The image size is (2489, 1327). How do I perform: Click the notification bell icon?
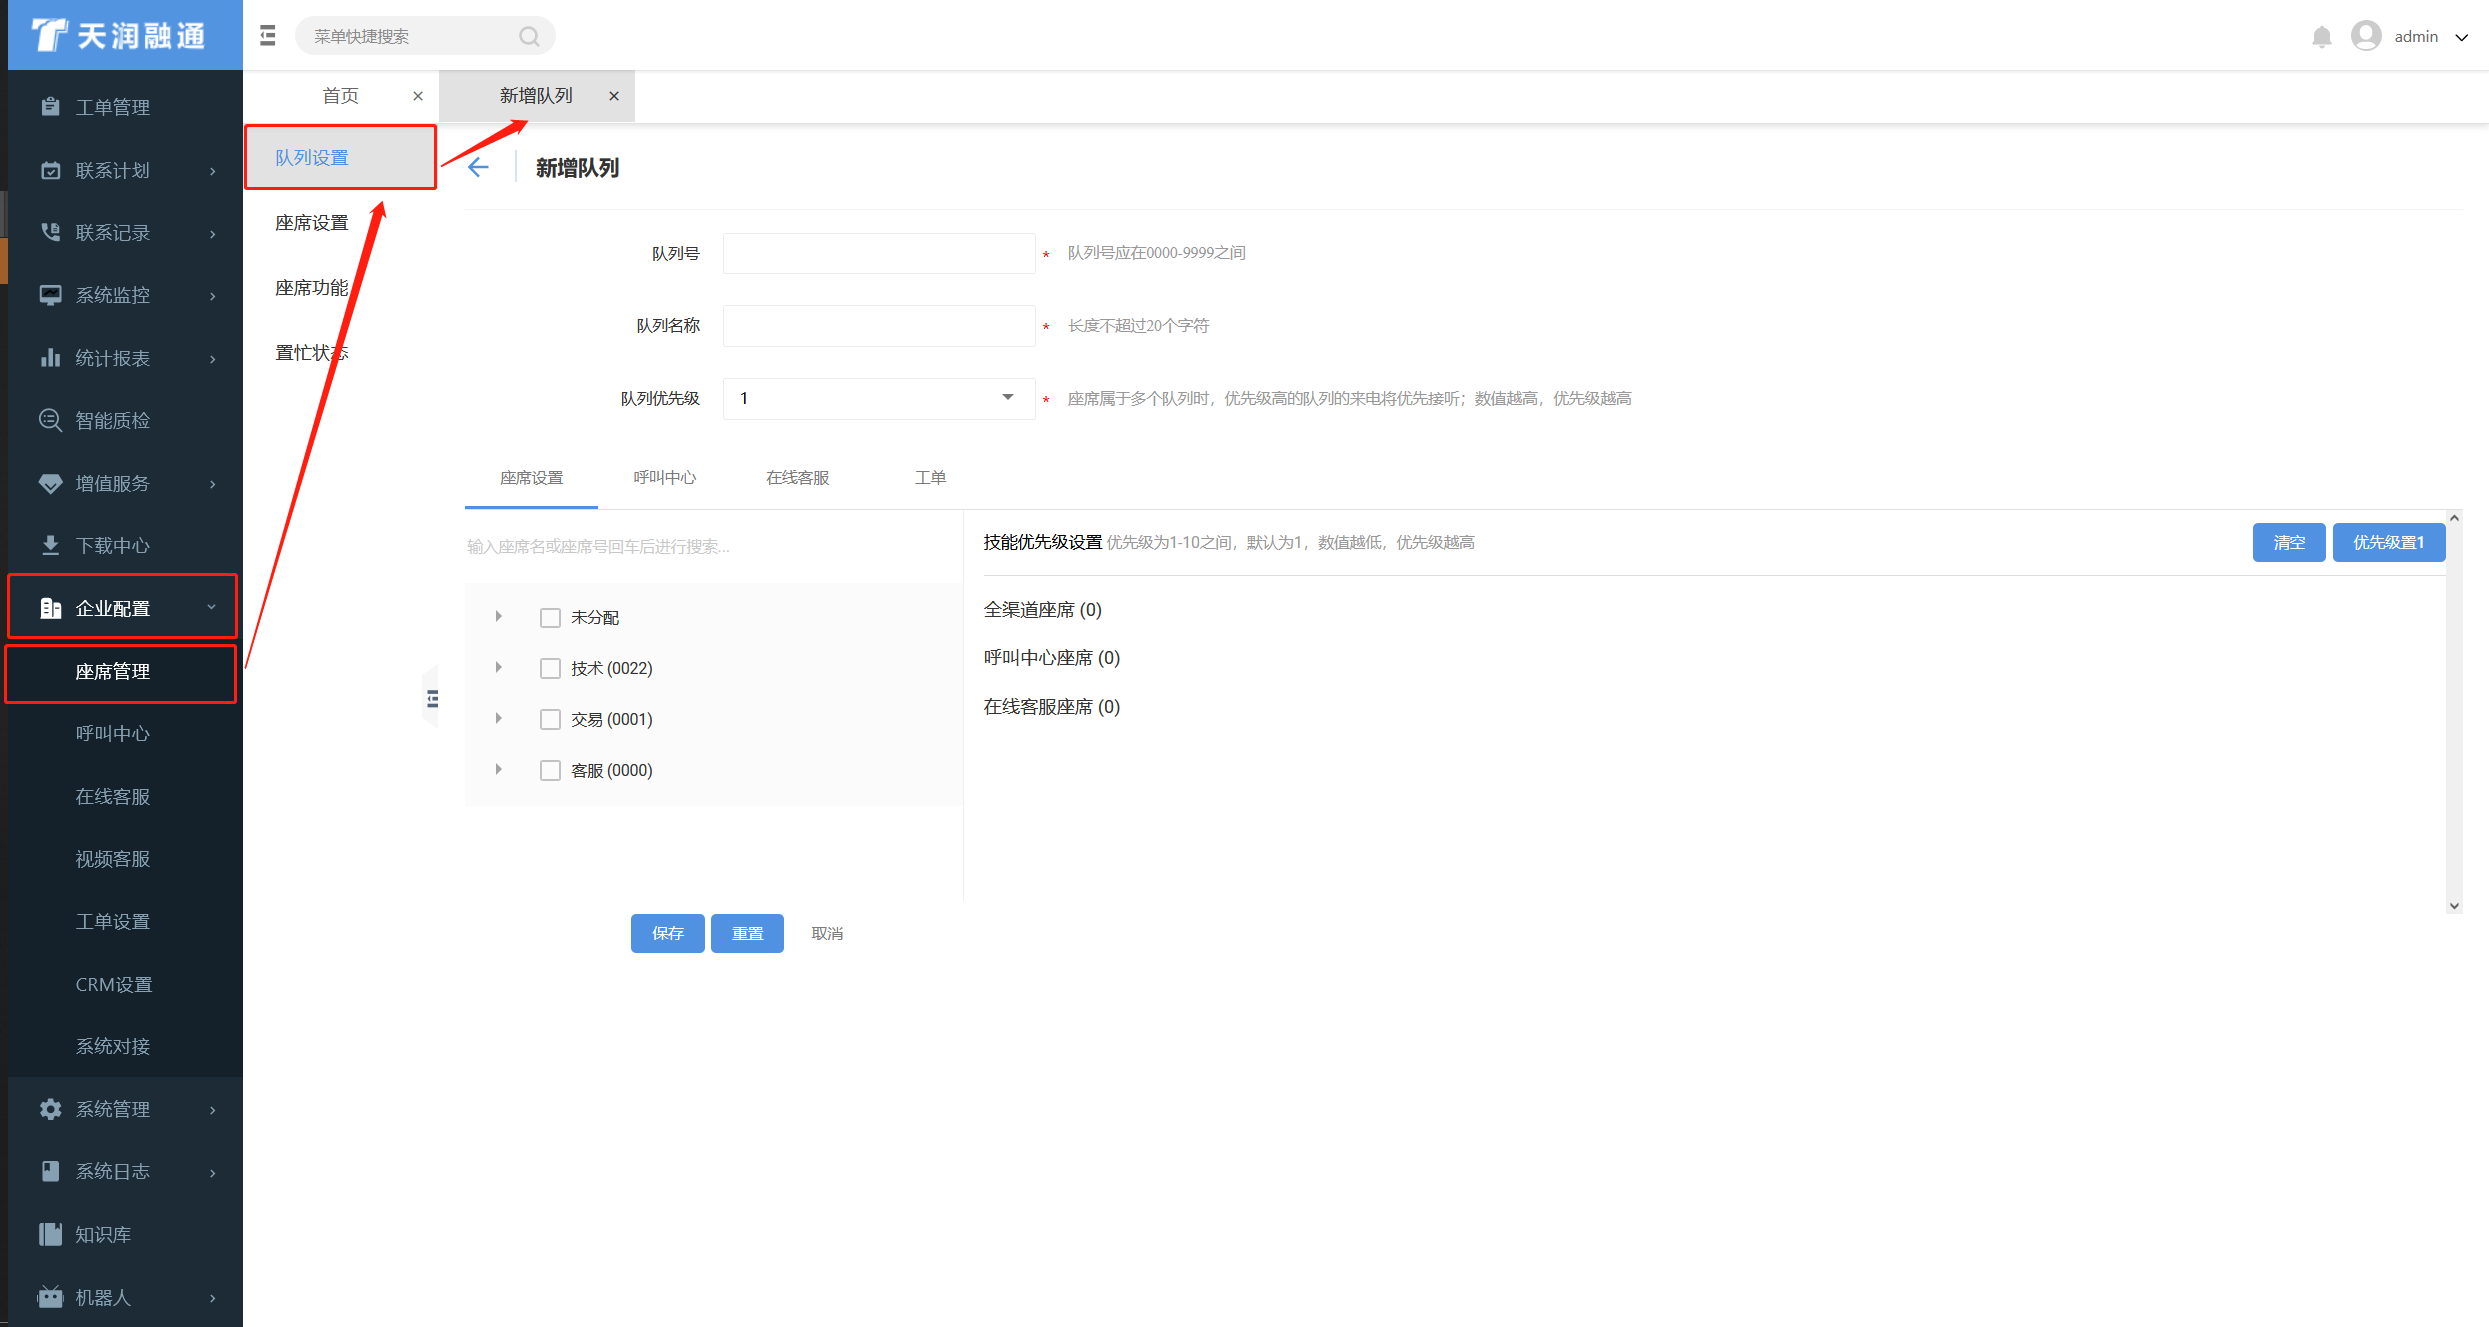click(x=2321, y=37)
